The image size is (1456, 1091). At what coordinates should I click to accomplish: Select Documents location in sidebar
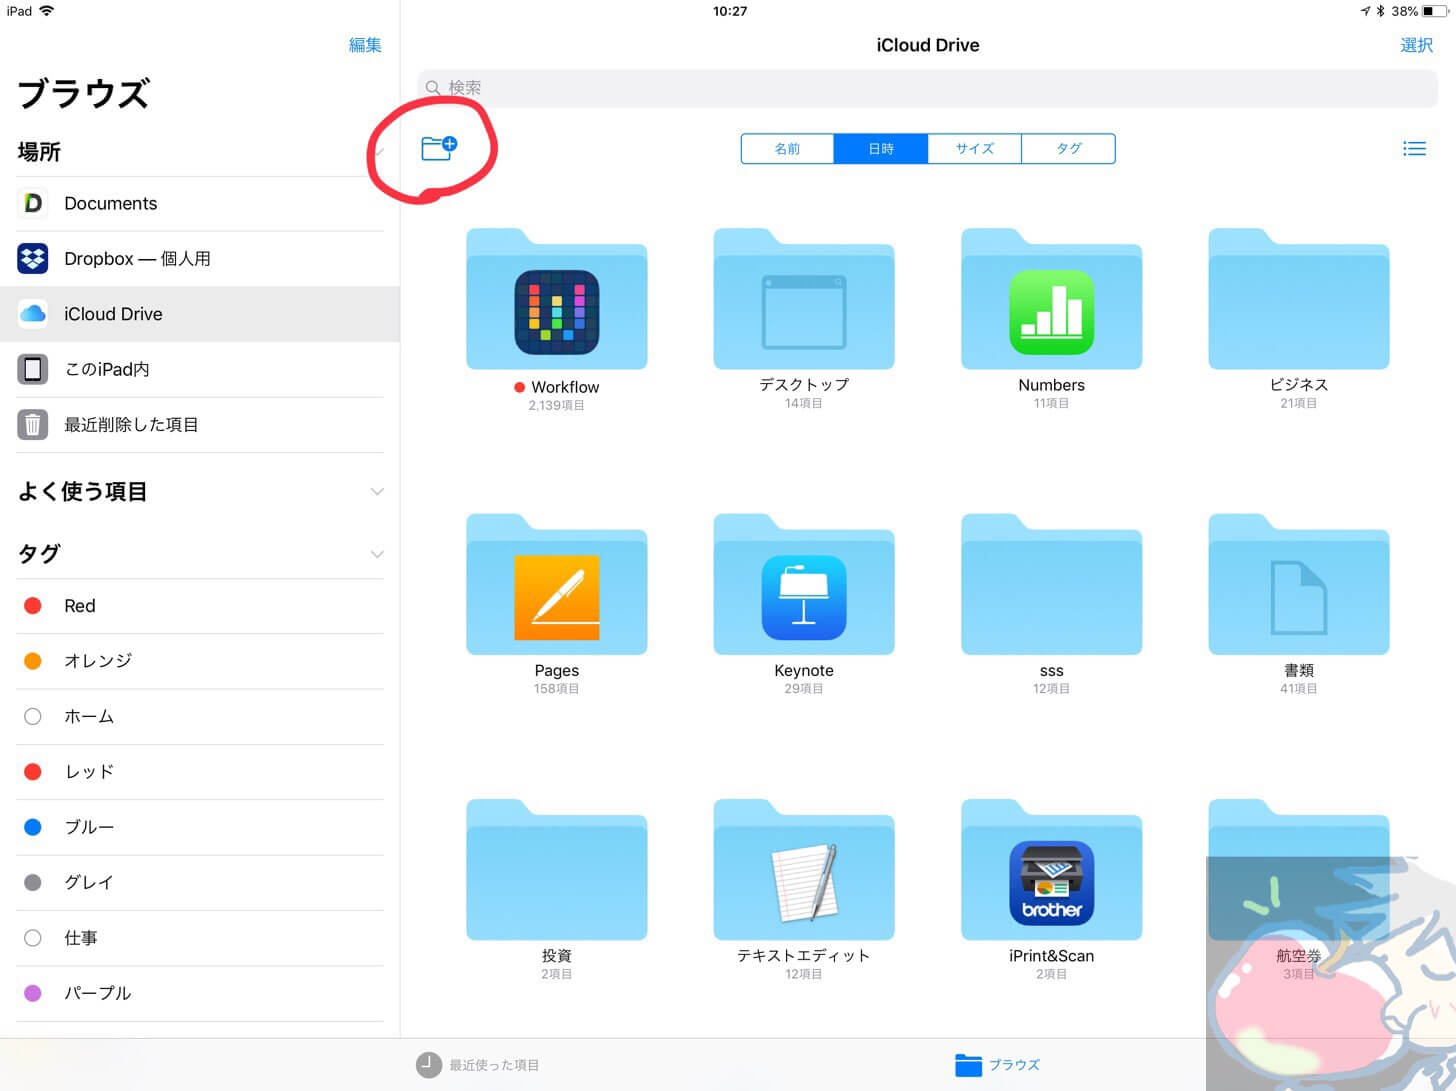[x=200, y=204]
